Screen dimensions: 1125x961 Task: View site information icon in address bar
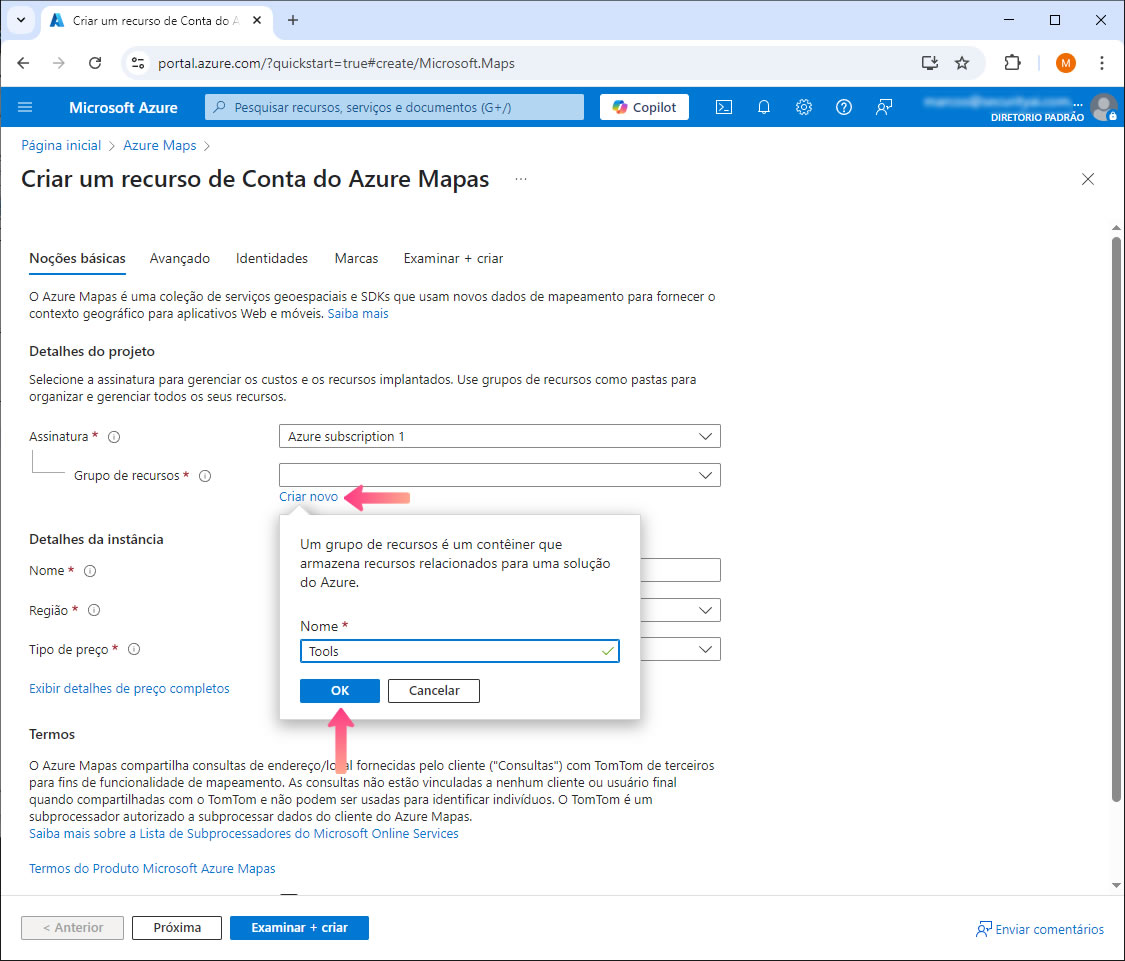coord(138,63)
